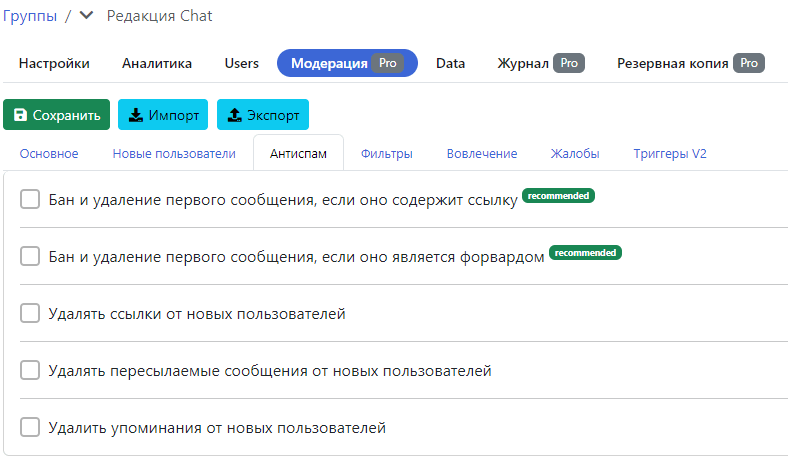
Task: Open the Data tab
Action: click(x=450, y=63)
